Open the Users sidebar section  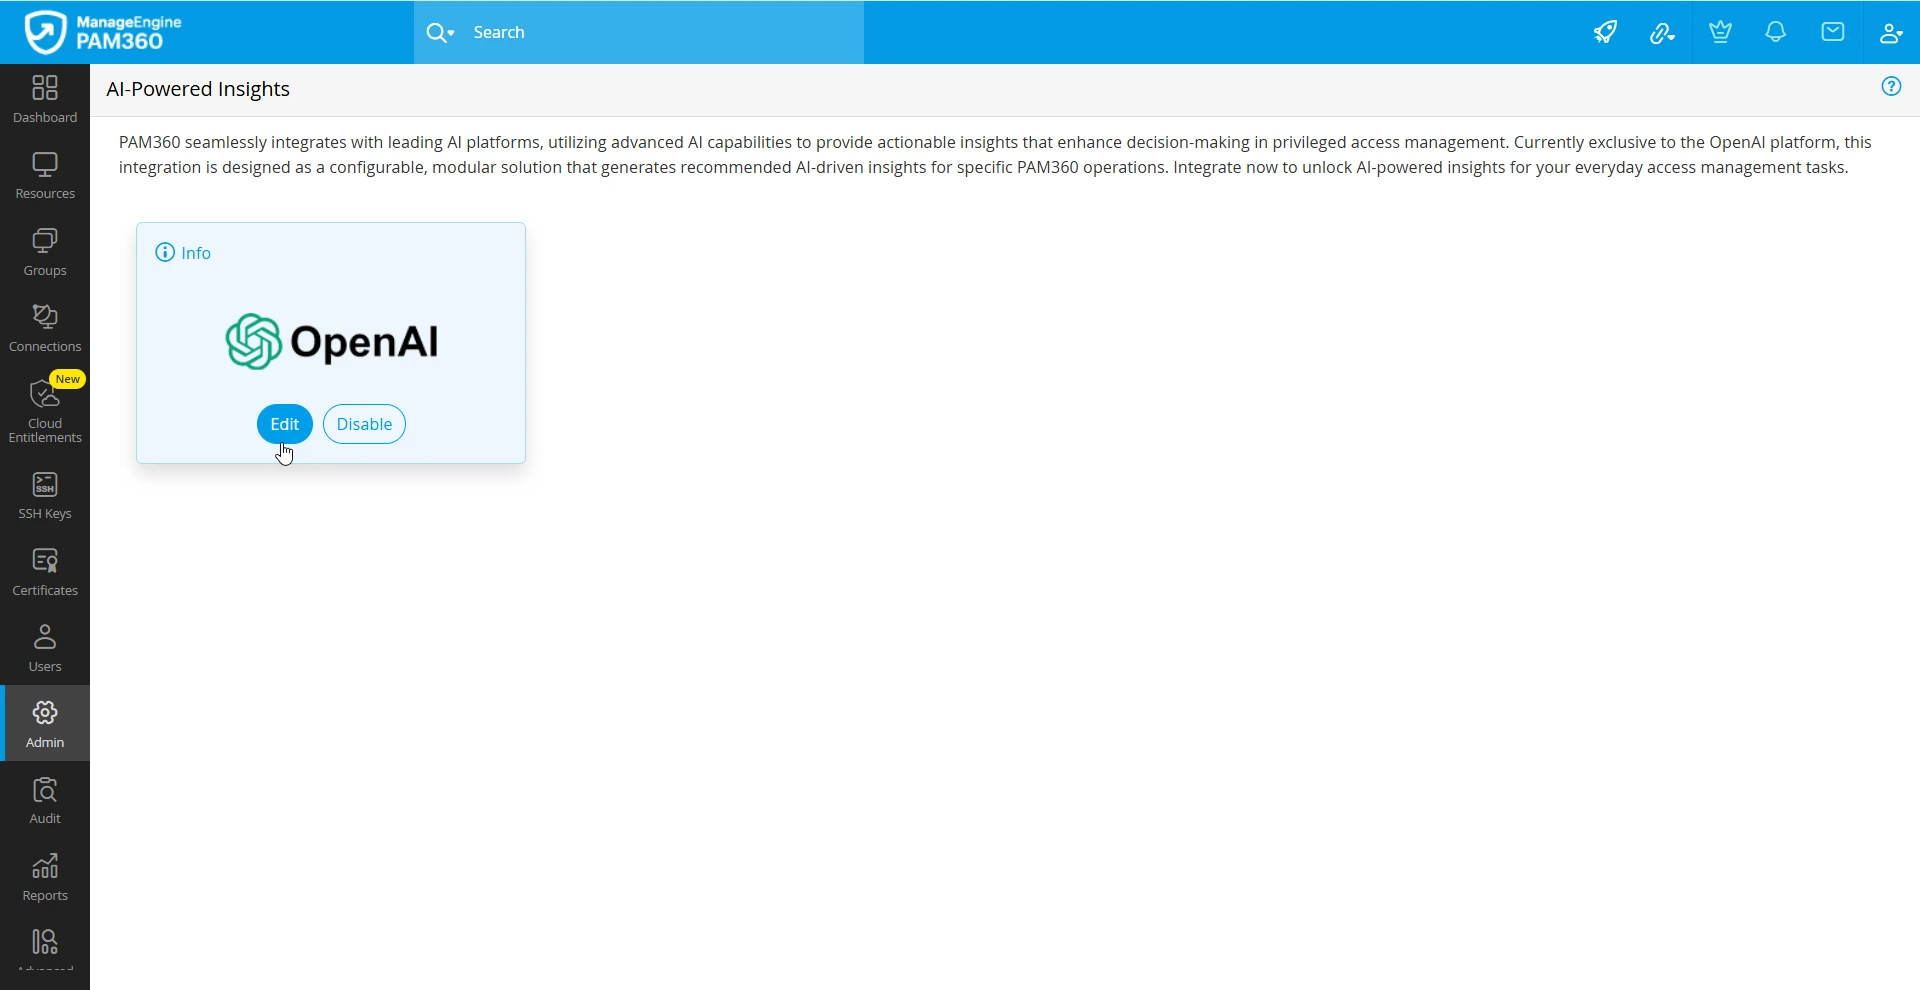click(45, 649)
